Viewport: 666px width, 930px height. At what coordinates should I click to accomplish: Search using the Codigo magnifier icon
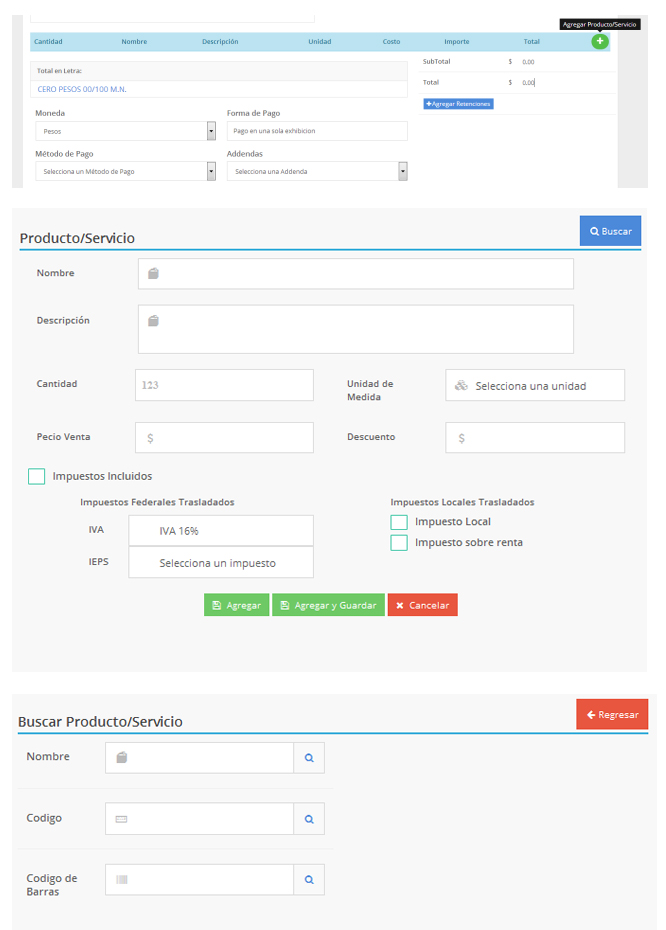(309, 818)
